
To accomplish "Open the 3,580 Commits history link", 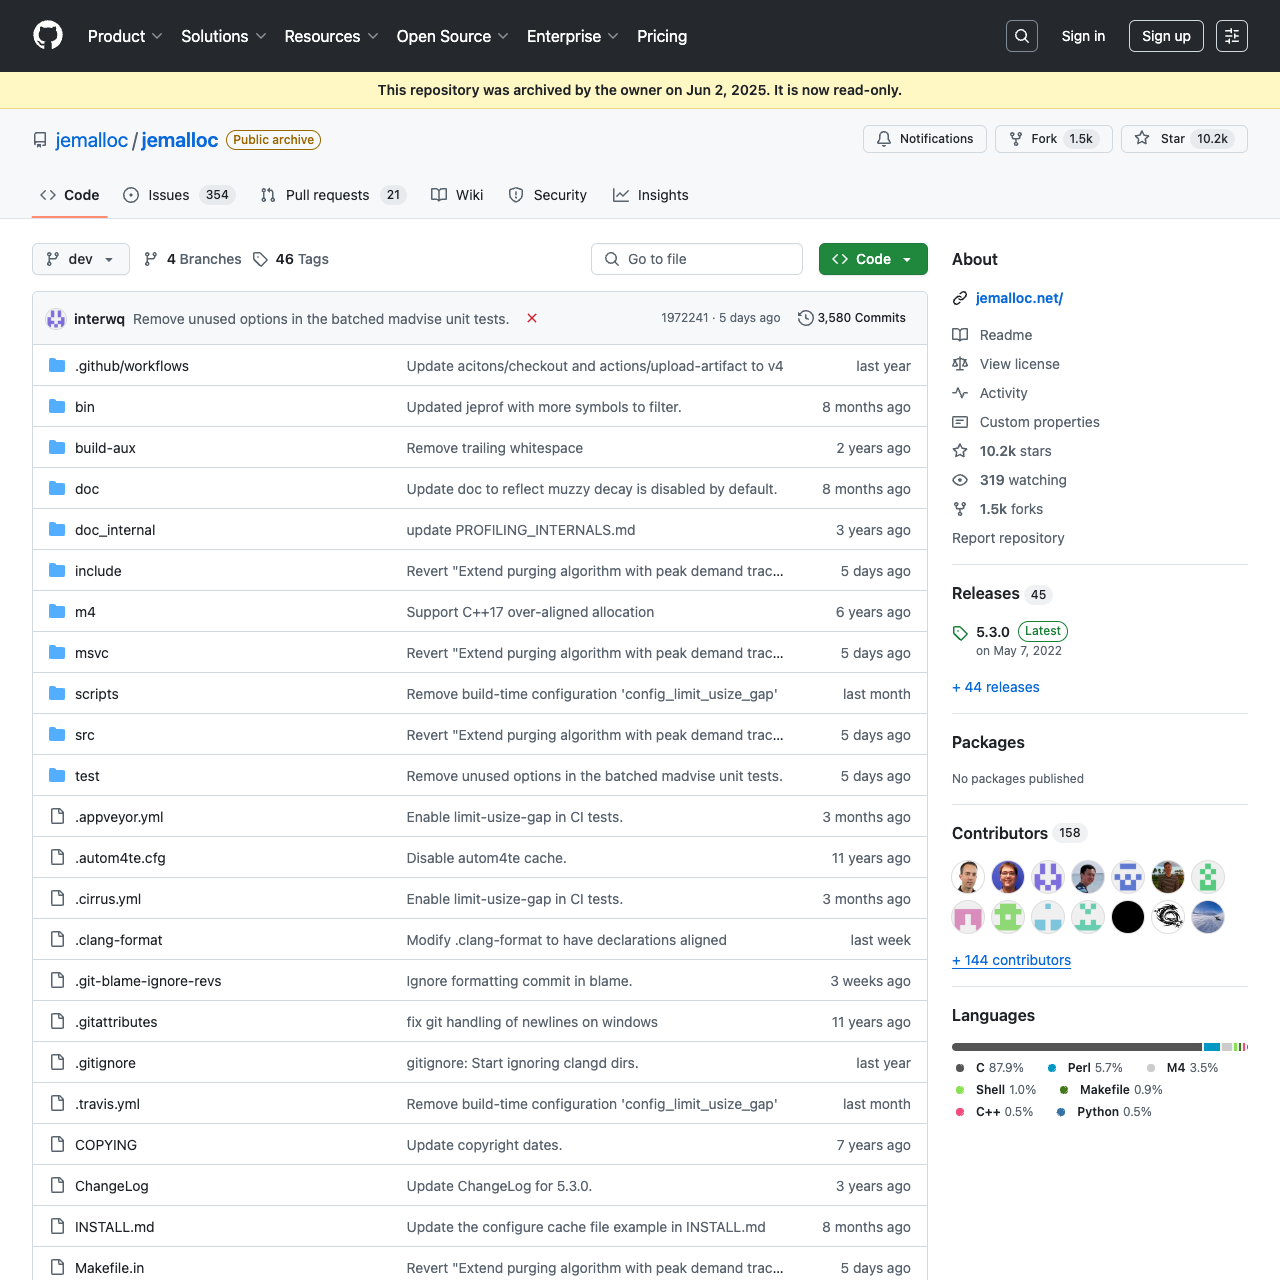I will (852, 318).
